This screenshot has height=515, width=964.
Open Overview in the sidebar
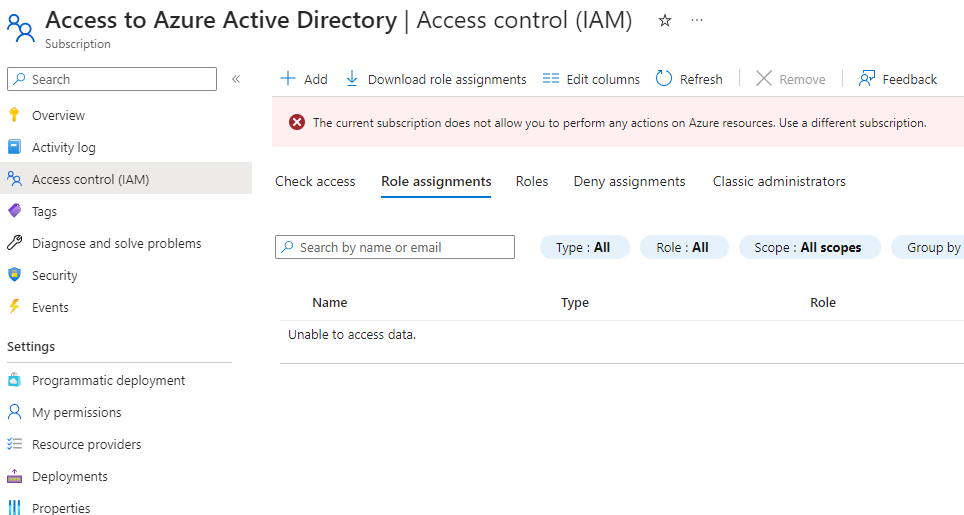58,115
